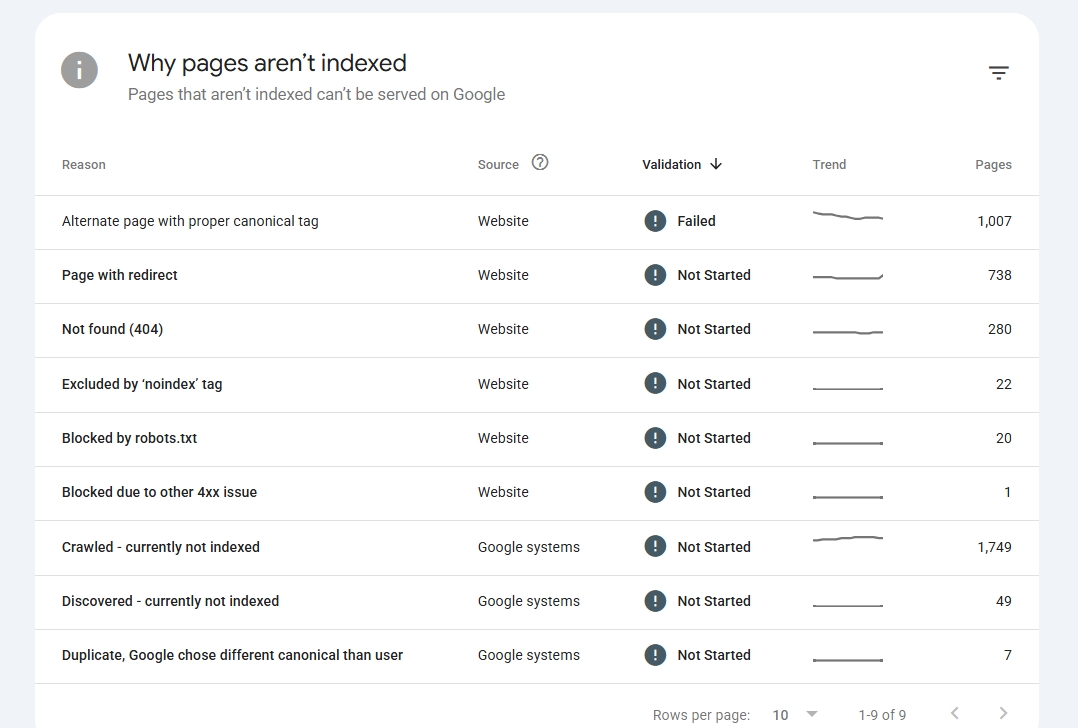The height and width of the screenshot is (728, 1078).
Task: Click the Pages column header
Action: tap(993, 164)
